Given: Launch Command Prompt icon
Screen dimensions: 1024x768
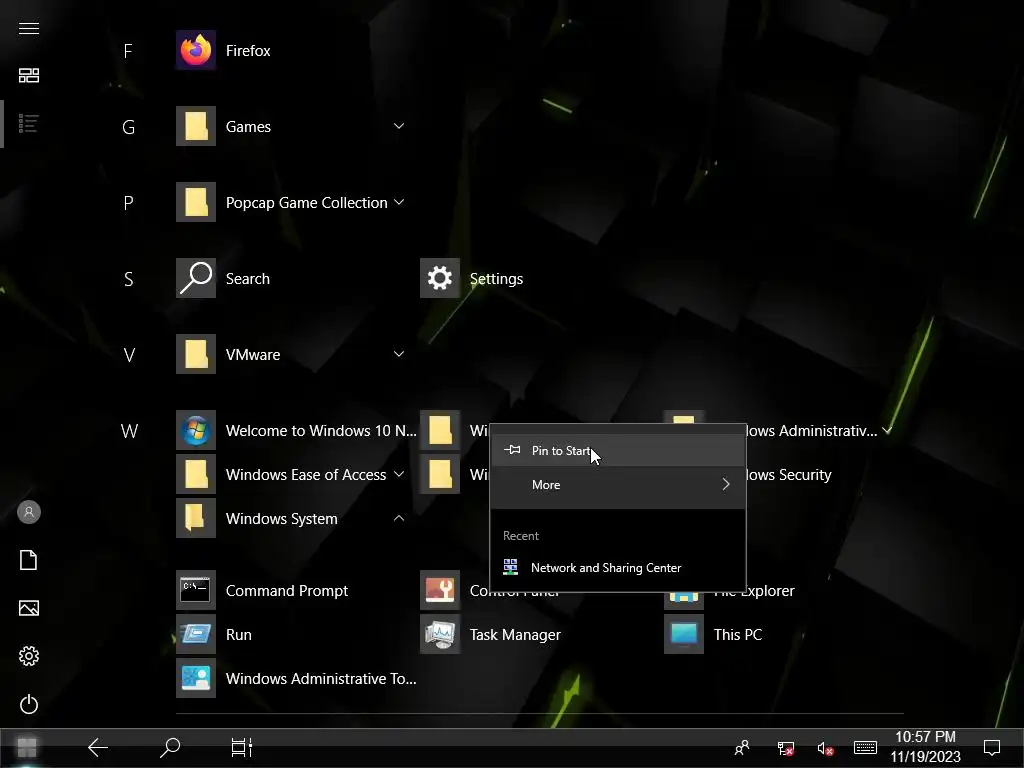Looking at the screenshot, I should click(x=195, y=590).
